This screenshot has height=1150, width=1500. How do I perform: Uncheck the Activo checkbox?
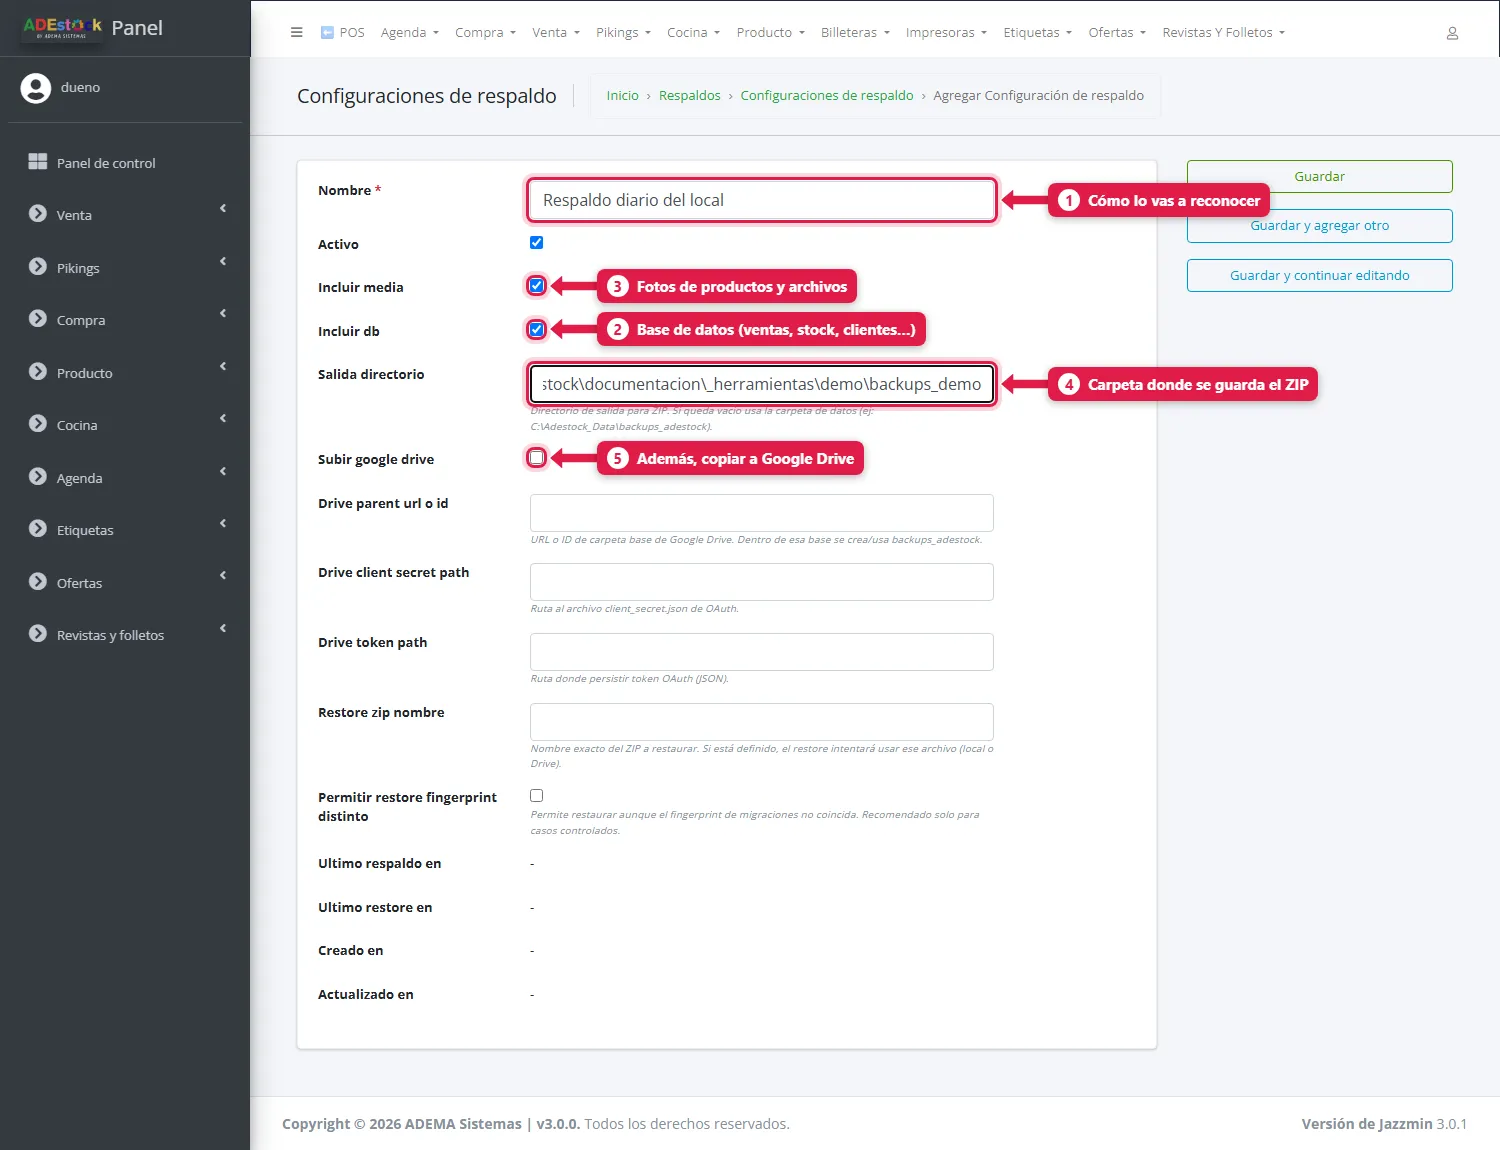click(537, 243)
